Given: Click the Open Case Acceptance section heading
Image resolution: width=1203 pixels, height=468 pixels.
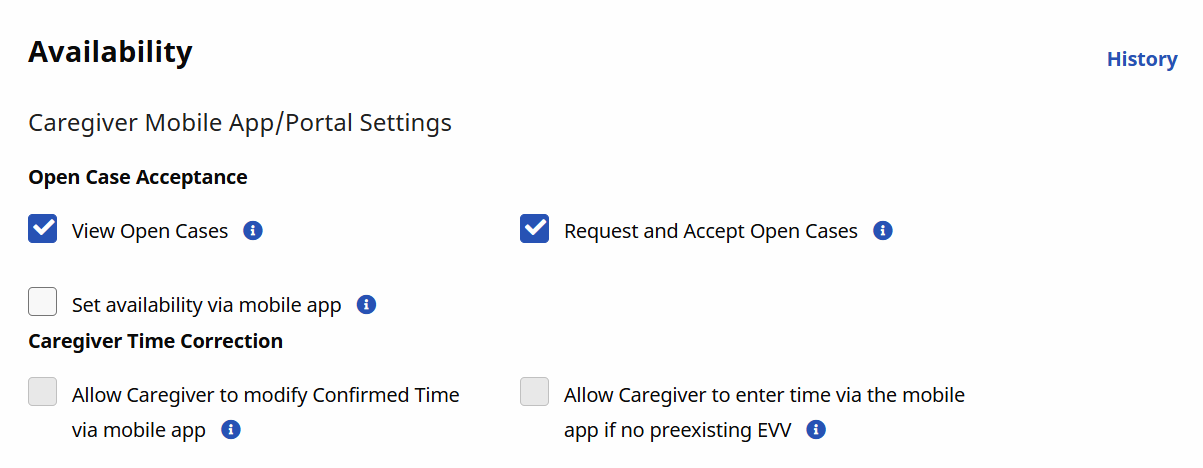Looking at the screenshot, I should pos(138,177).
